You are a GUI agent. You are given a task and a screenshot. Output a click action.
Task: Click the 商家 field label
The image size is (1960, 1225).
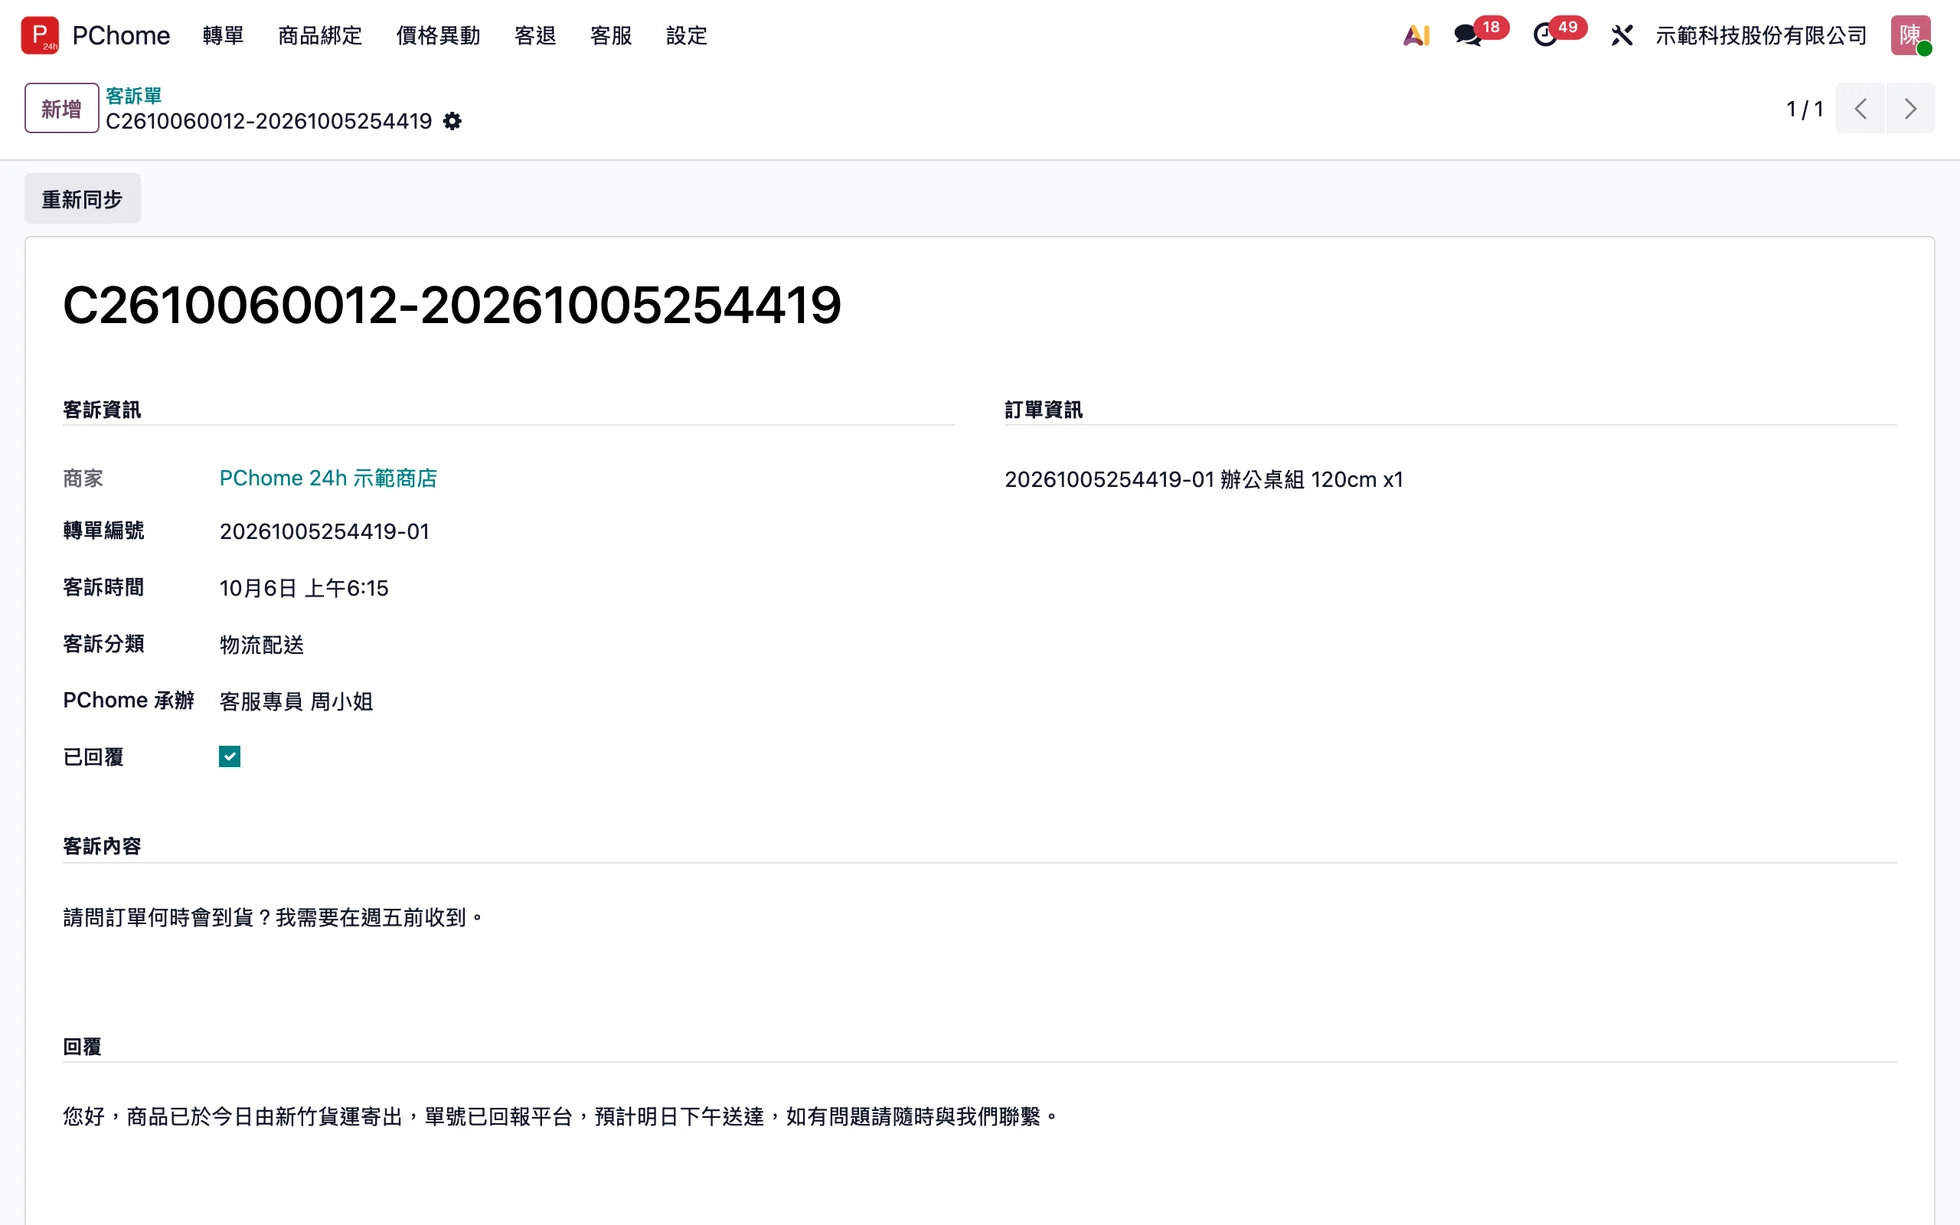click(x=83, y=478)
